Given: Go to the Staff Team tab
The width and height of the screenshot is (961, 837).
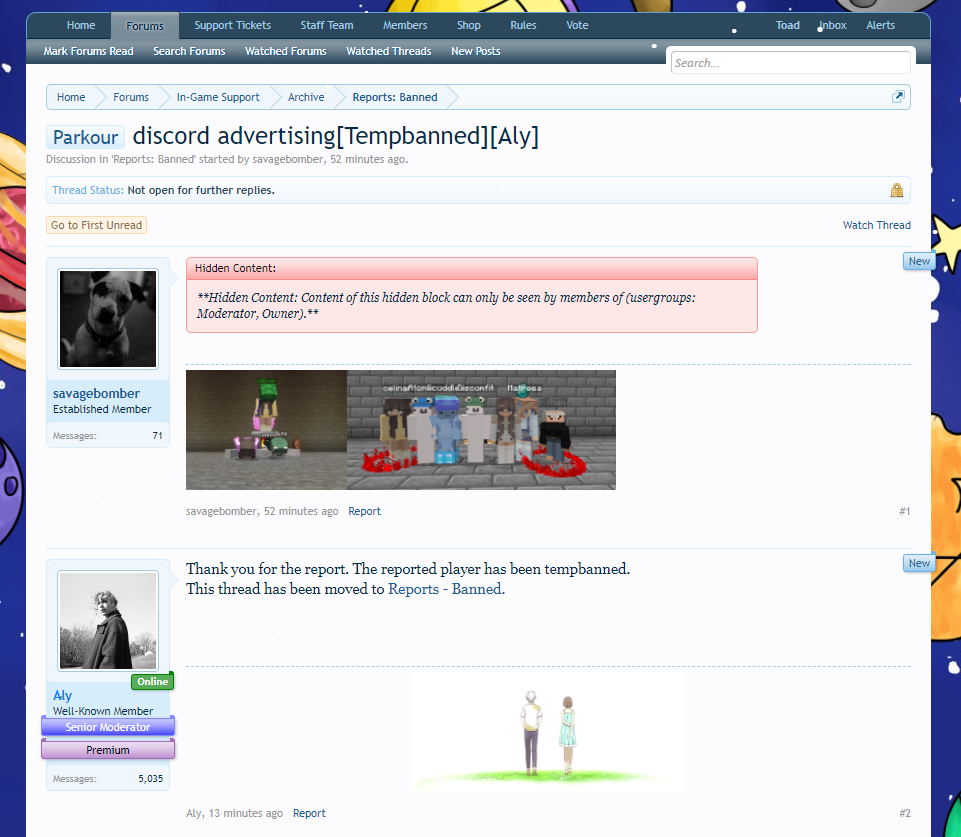Looking at the screenshot, I should coord(327,25).
